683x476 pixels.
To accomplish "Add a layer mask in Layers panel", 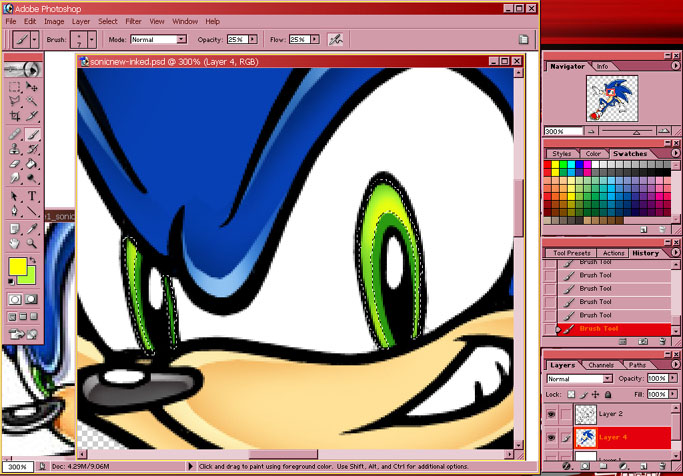I will pyautogui.click(x=585, y=466).
